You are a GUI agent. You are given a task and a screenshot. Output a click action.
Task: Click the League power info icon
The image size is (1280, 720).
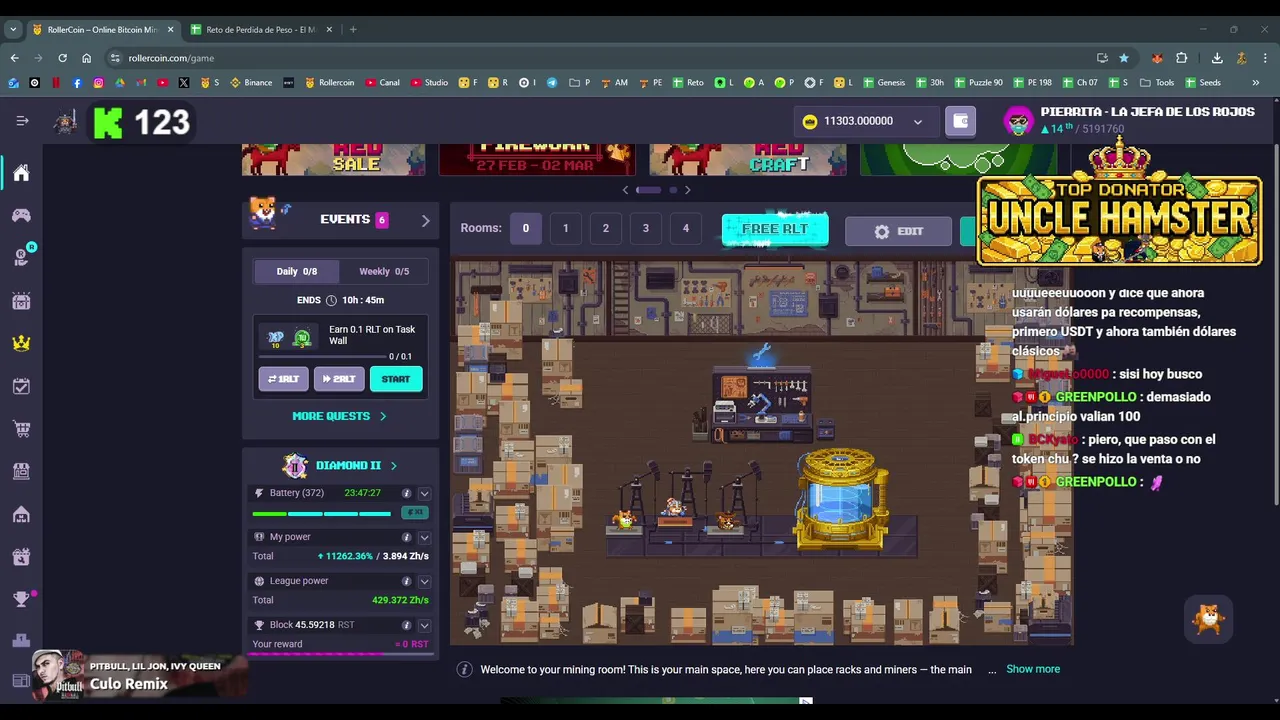(406, 581)
